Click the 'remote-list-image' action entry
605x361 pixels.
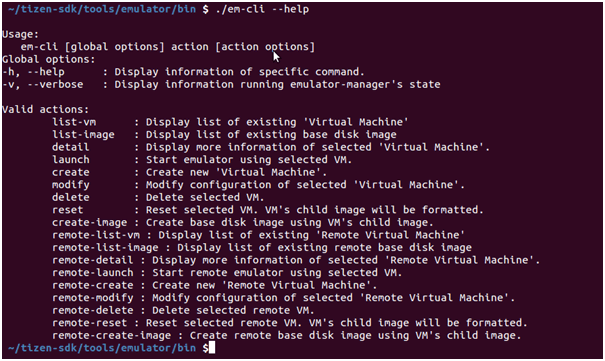105,248
